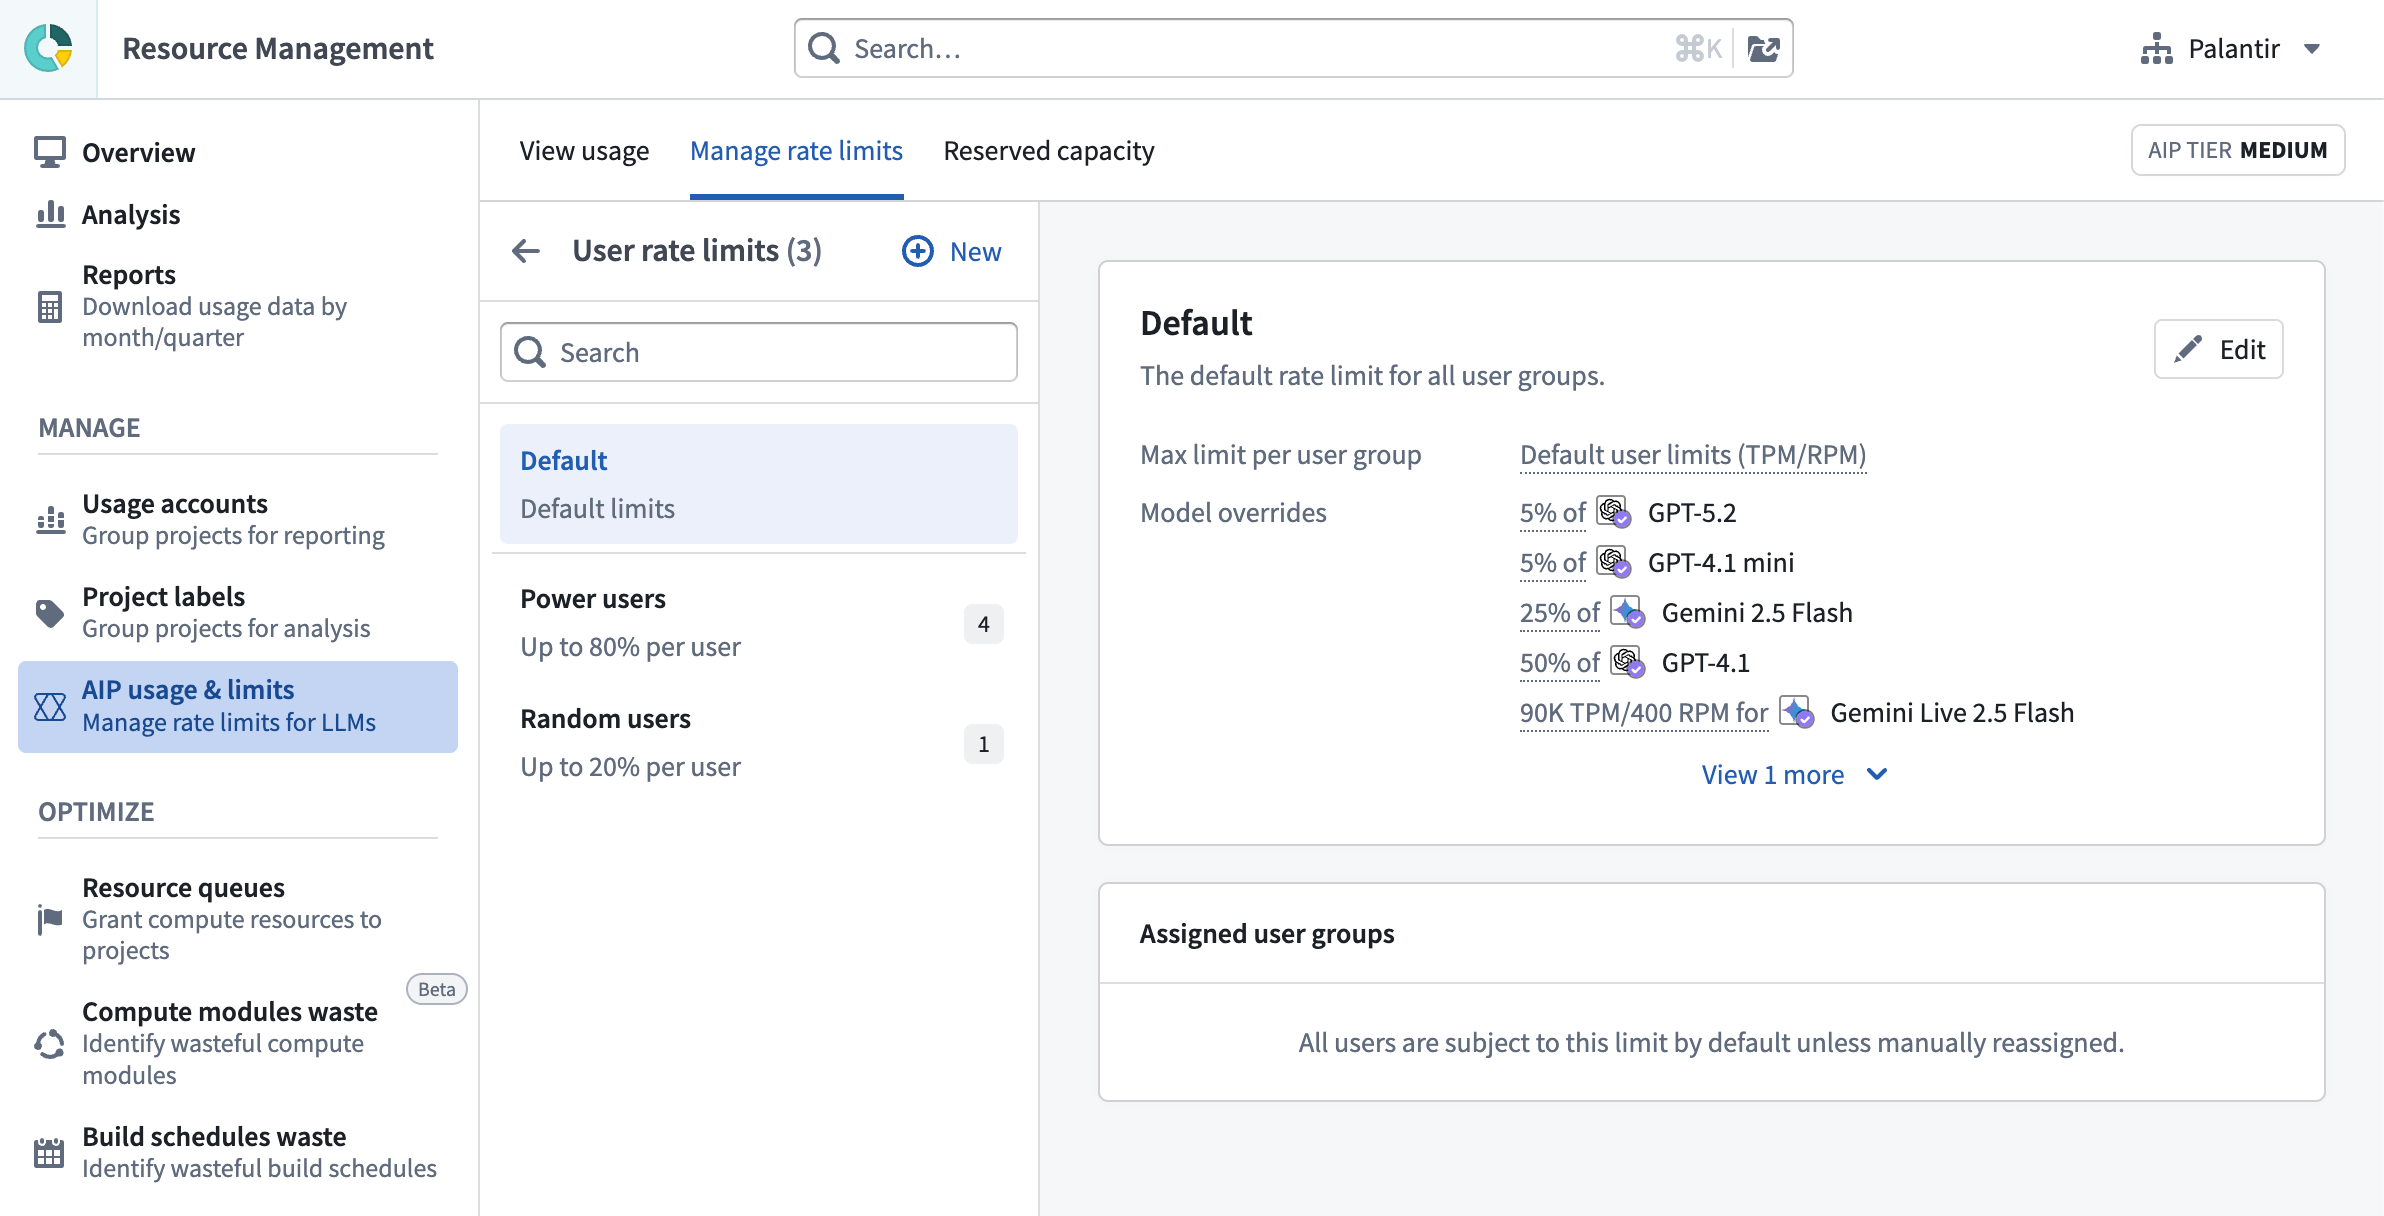This screenshot has width=2384, height=1216.
Task: Click the Max limit per user group label
Action: (1280, 455)
